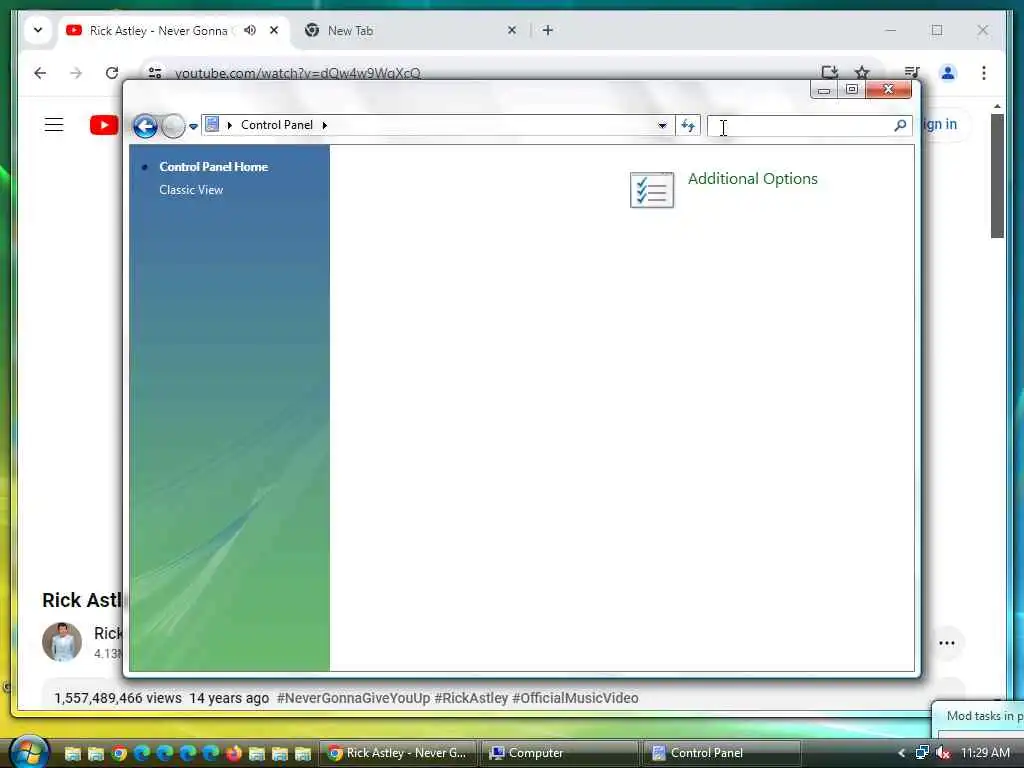The width and height of the screenshot is (1024, 768).
Task: Click the 11:29 AM clock
Action: point(985,753)
